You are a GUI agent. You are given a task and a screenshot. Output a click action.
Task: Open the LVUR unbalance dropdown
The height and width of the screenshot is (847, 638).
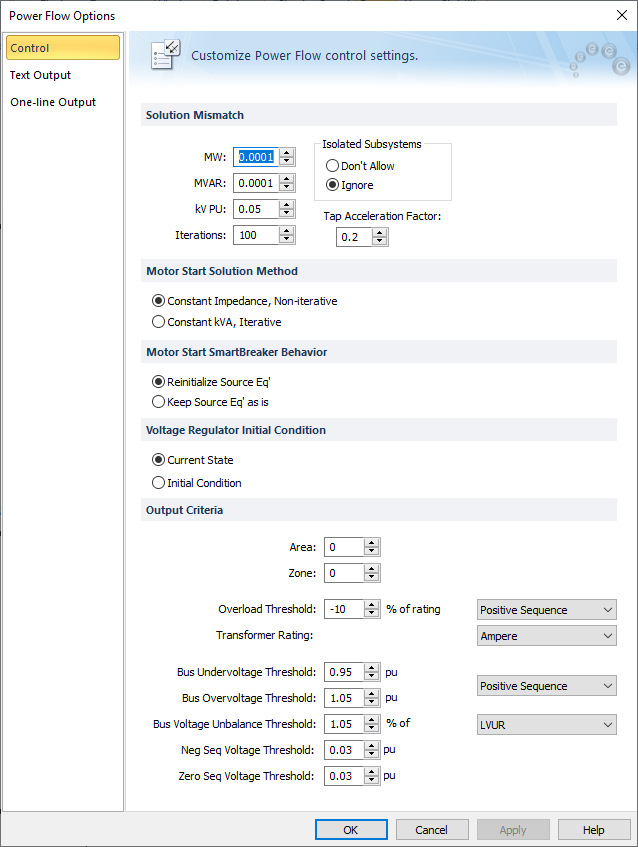(x=546, y=725)
